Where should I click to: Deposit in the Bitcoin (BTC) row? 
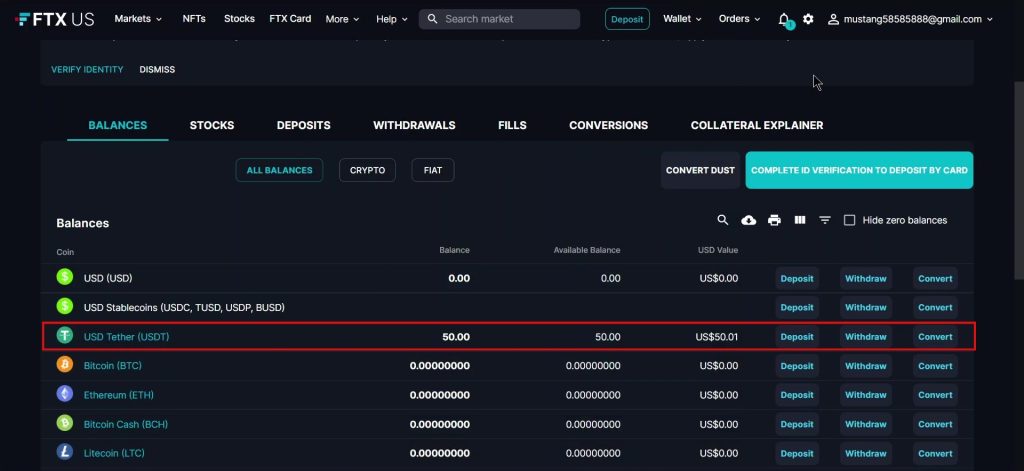(797, 366)
